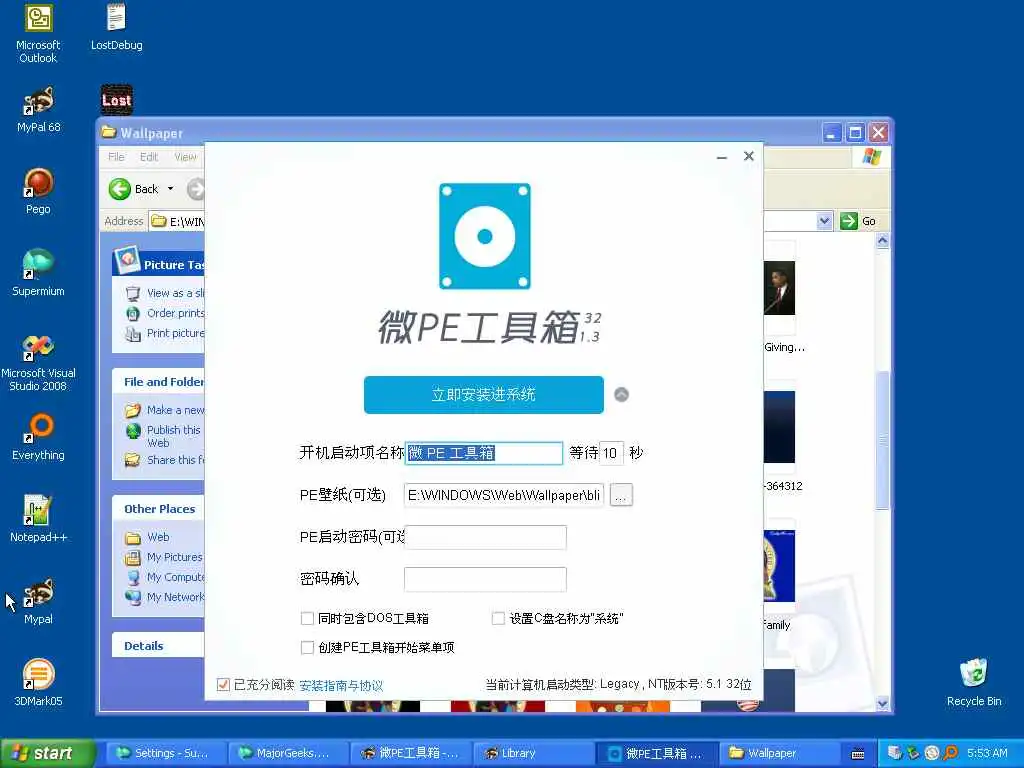This screenshot has width=1024, height=768.
Task: Click the dark blue wallpaper thumbnail
Action: (779, 427)
